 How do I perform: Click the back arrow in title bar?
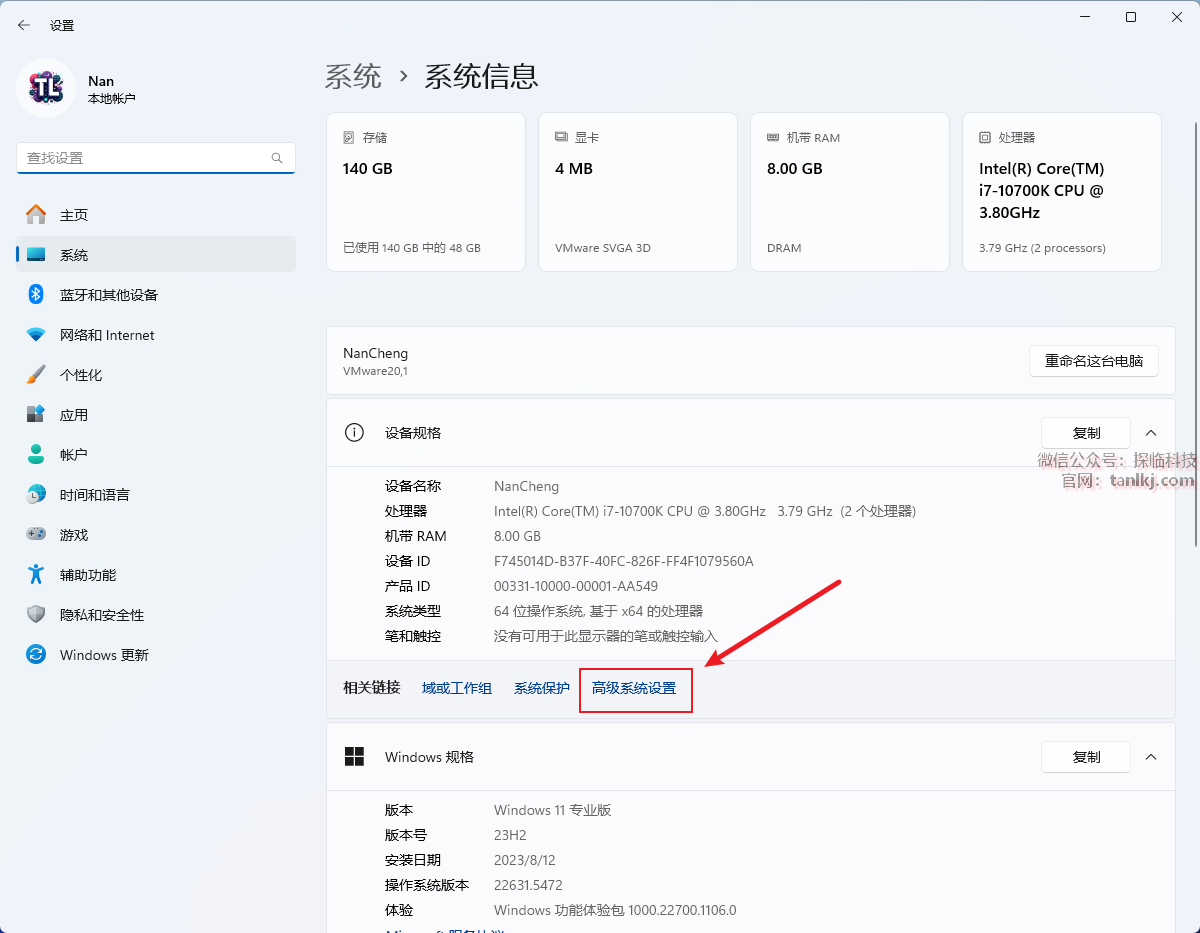click(x=24, y=25)
